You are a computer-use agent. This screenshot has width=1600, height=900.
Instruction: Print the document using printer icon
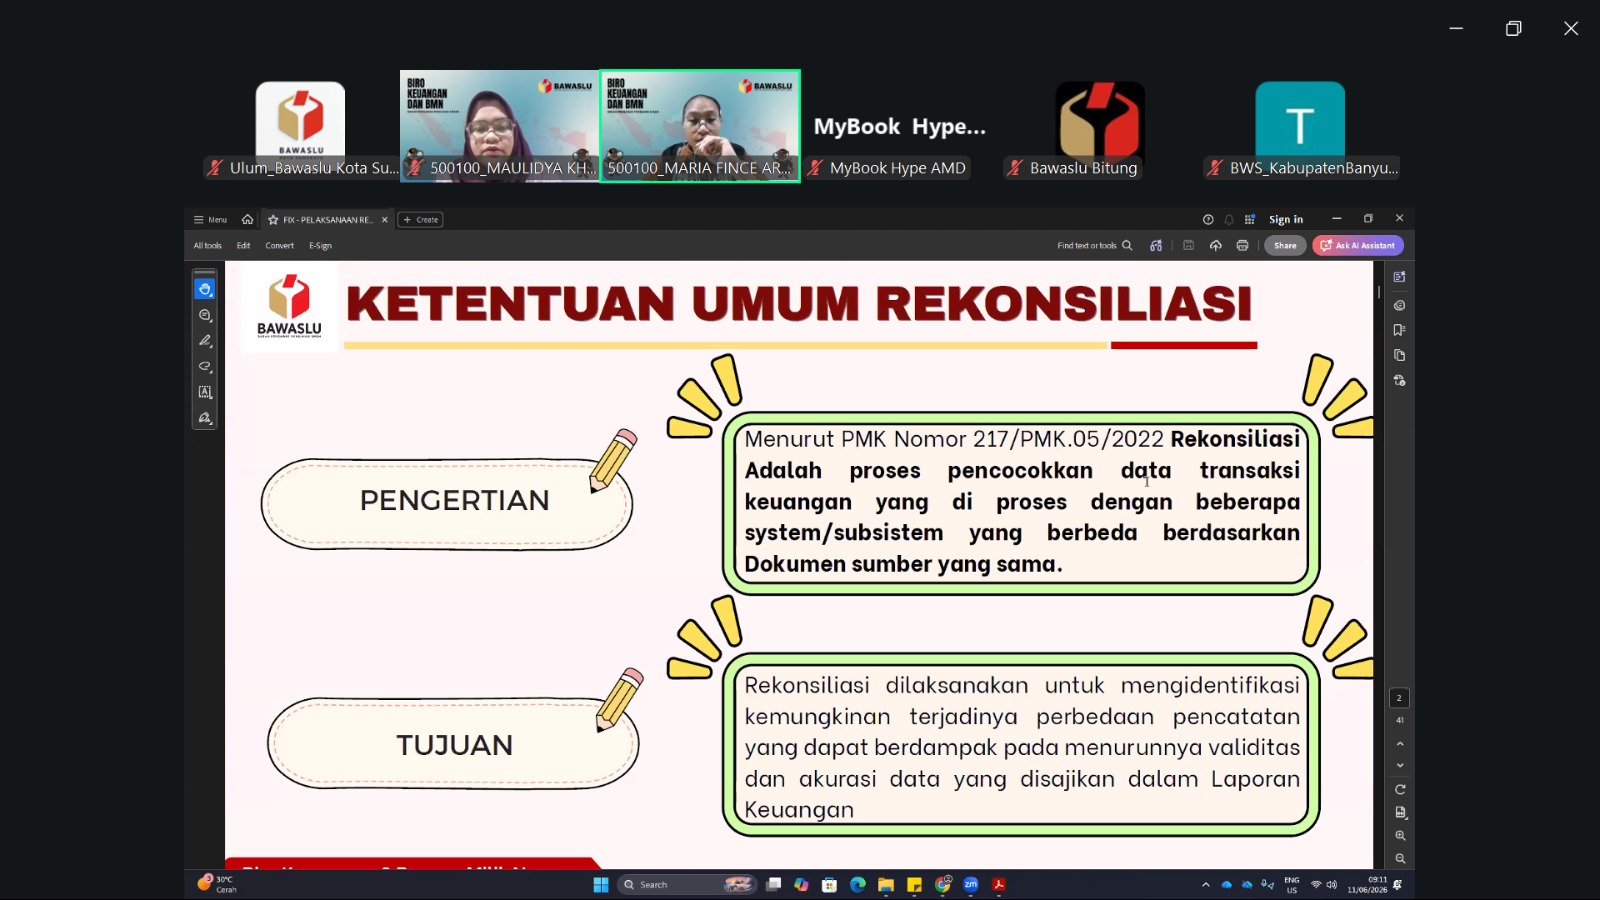click(1242, 245)
